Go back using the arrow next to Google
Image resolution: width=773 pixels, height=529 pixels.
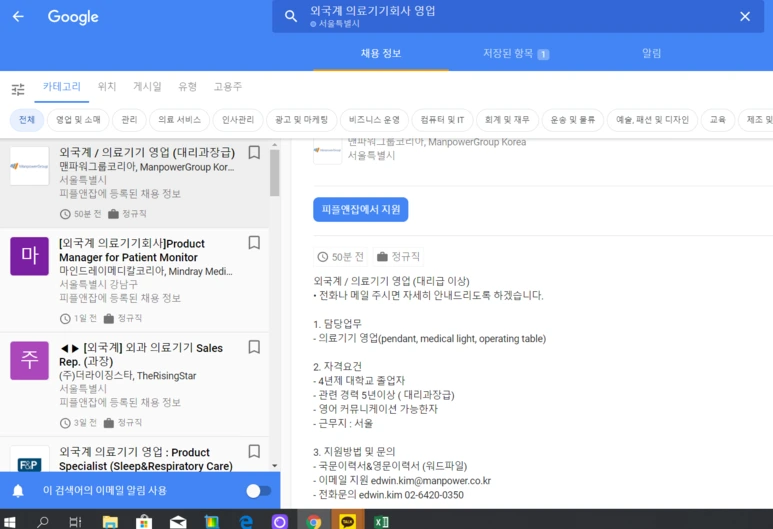click(x=18, y=17)
